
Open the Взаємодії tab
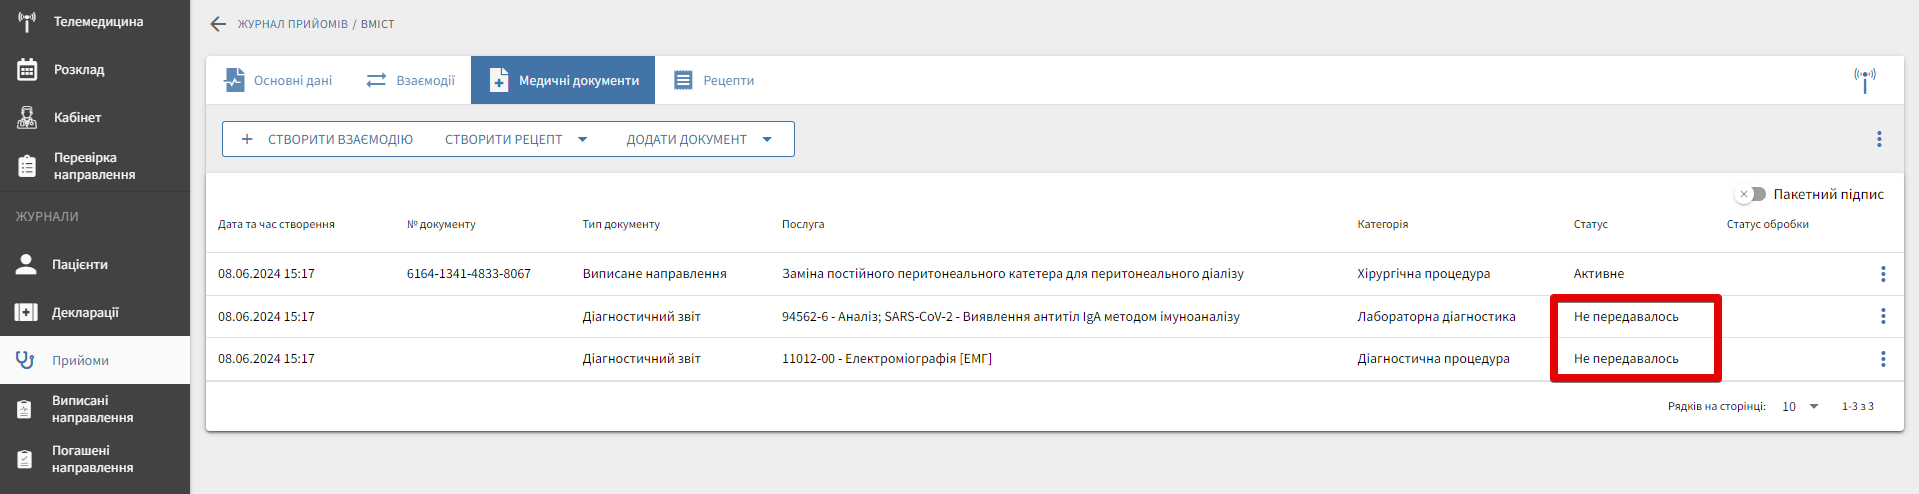pyautogui.click(x=411, y=80)
